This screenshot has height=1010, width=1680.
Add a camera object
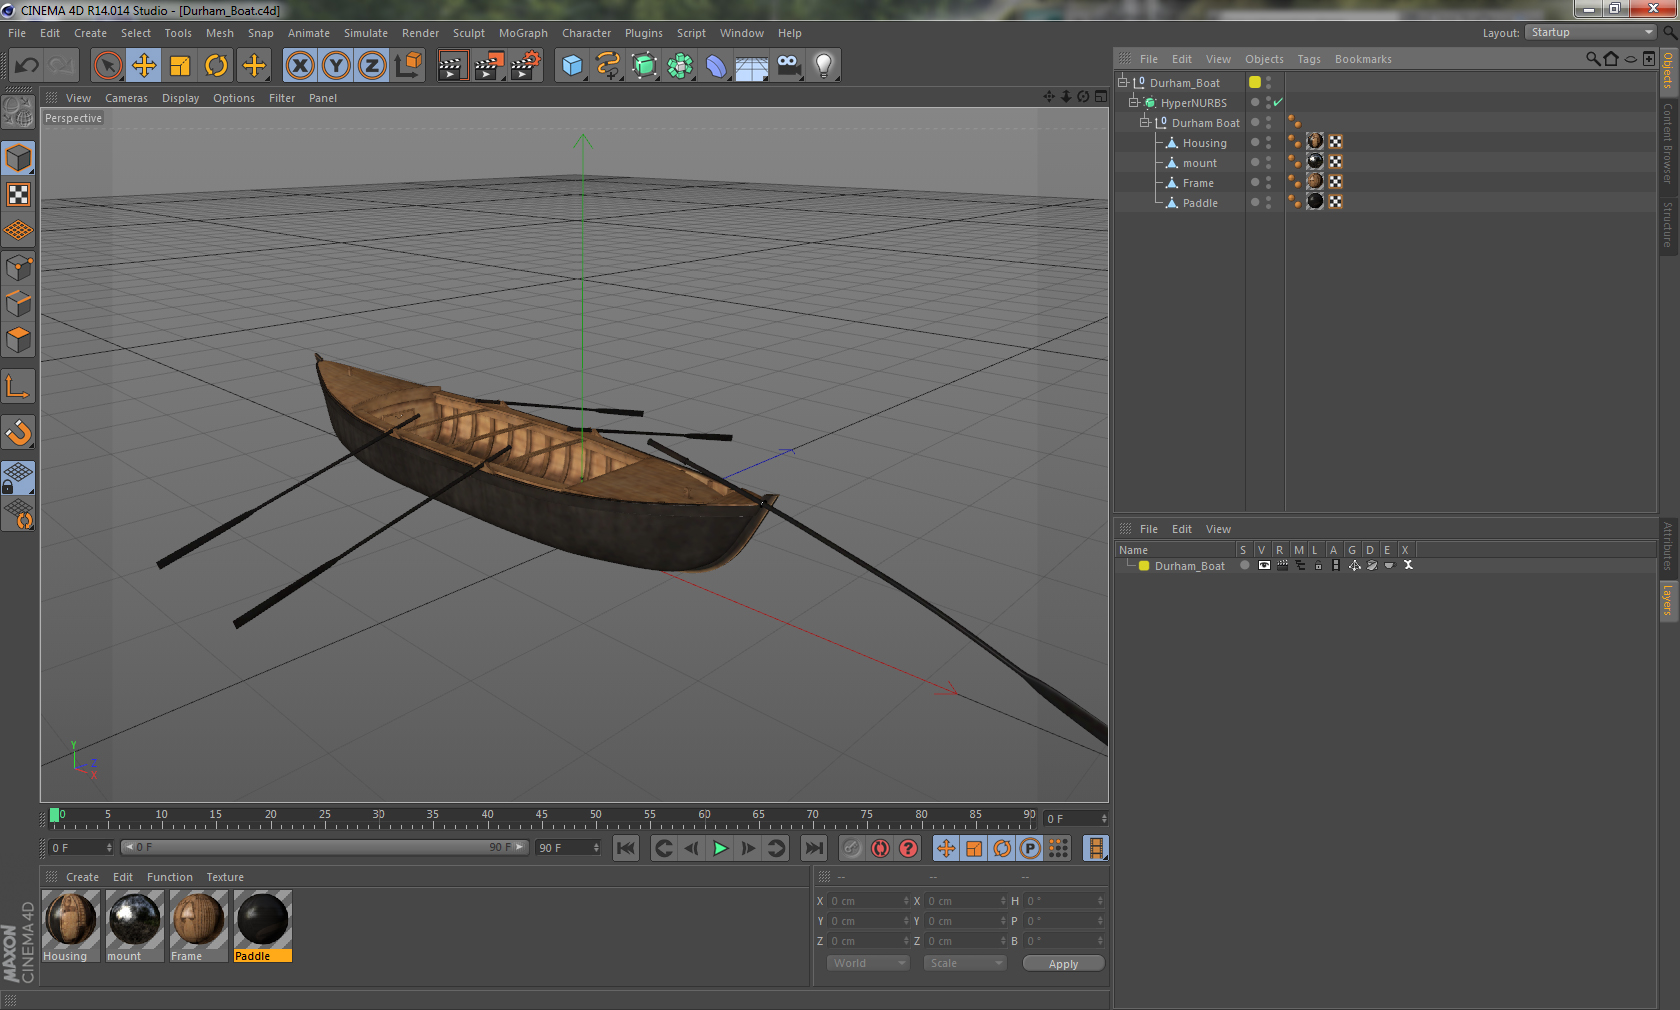(x=788, y=66)
